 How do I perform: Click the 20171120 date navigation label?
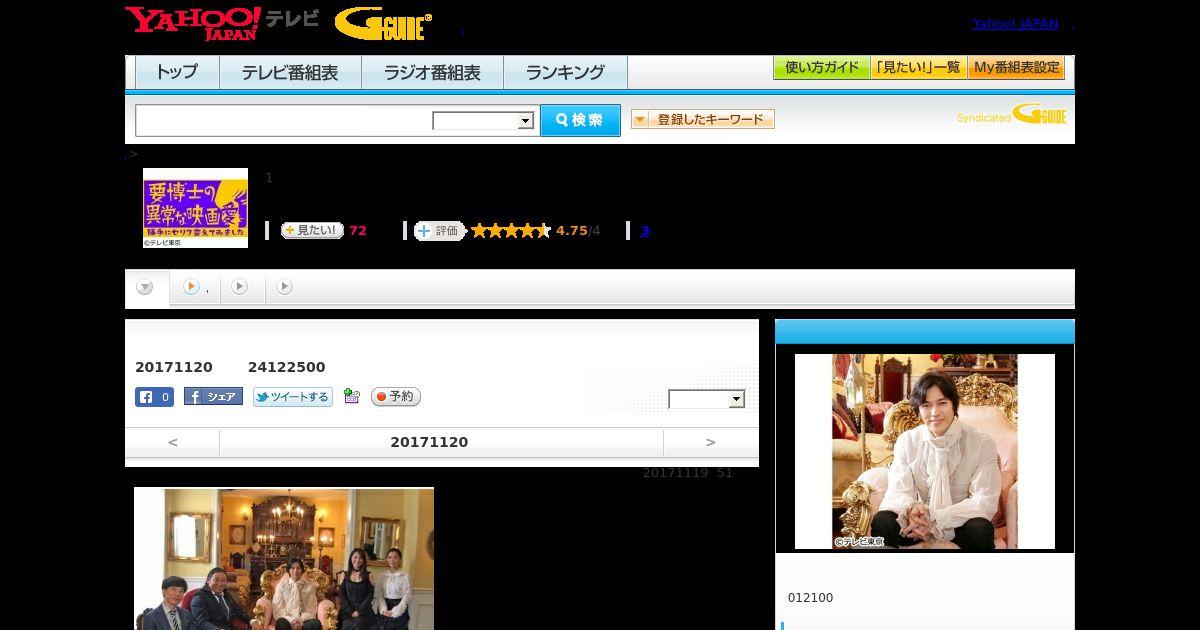coord(429,442)
